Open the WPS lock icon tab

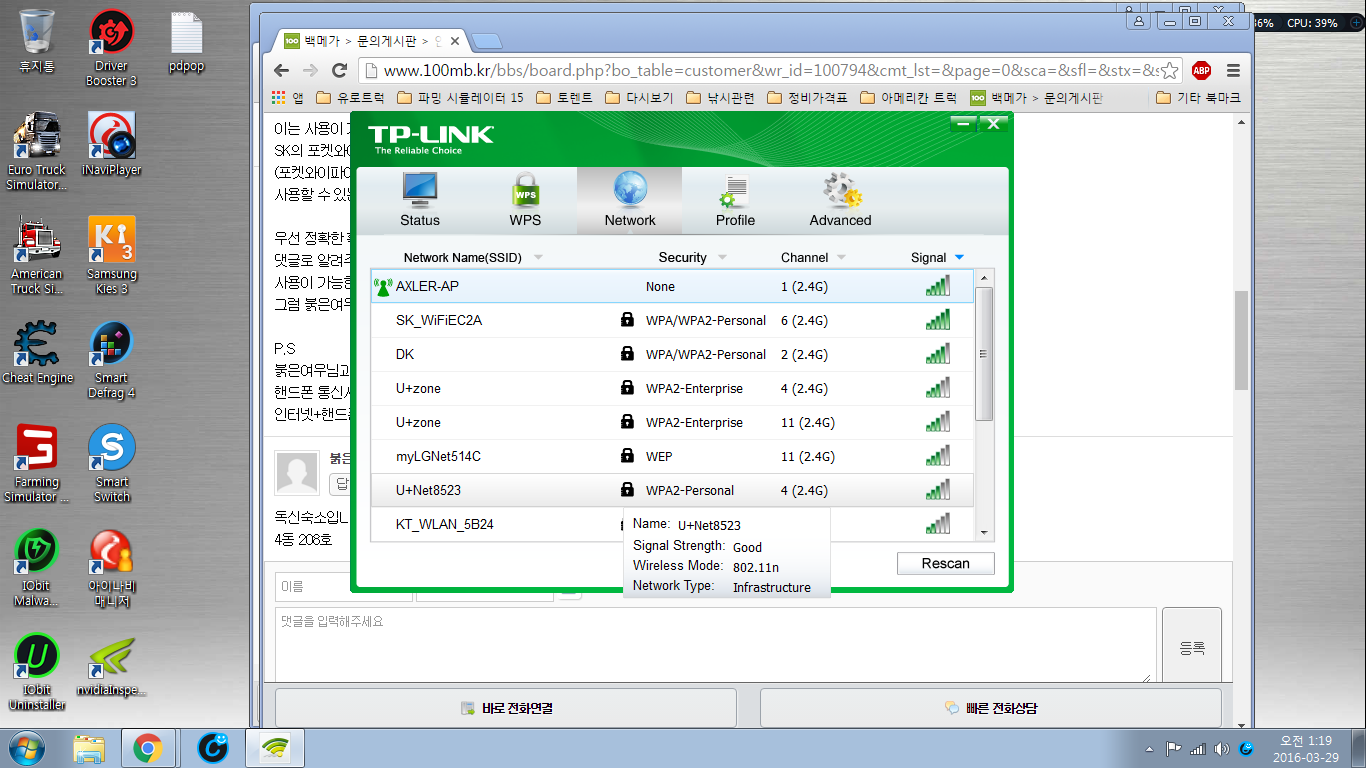[525, 189]
